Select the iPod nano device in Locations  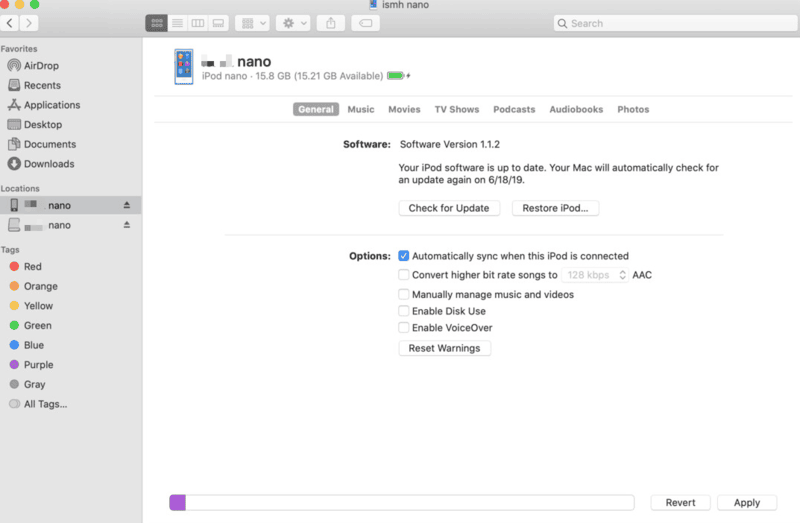click(x=70, y=205)
